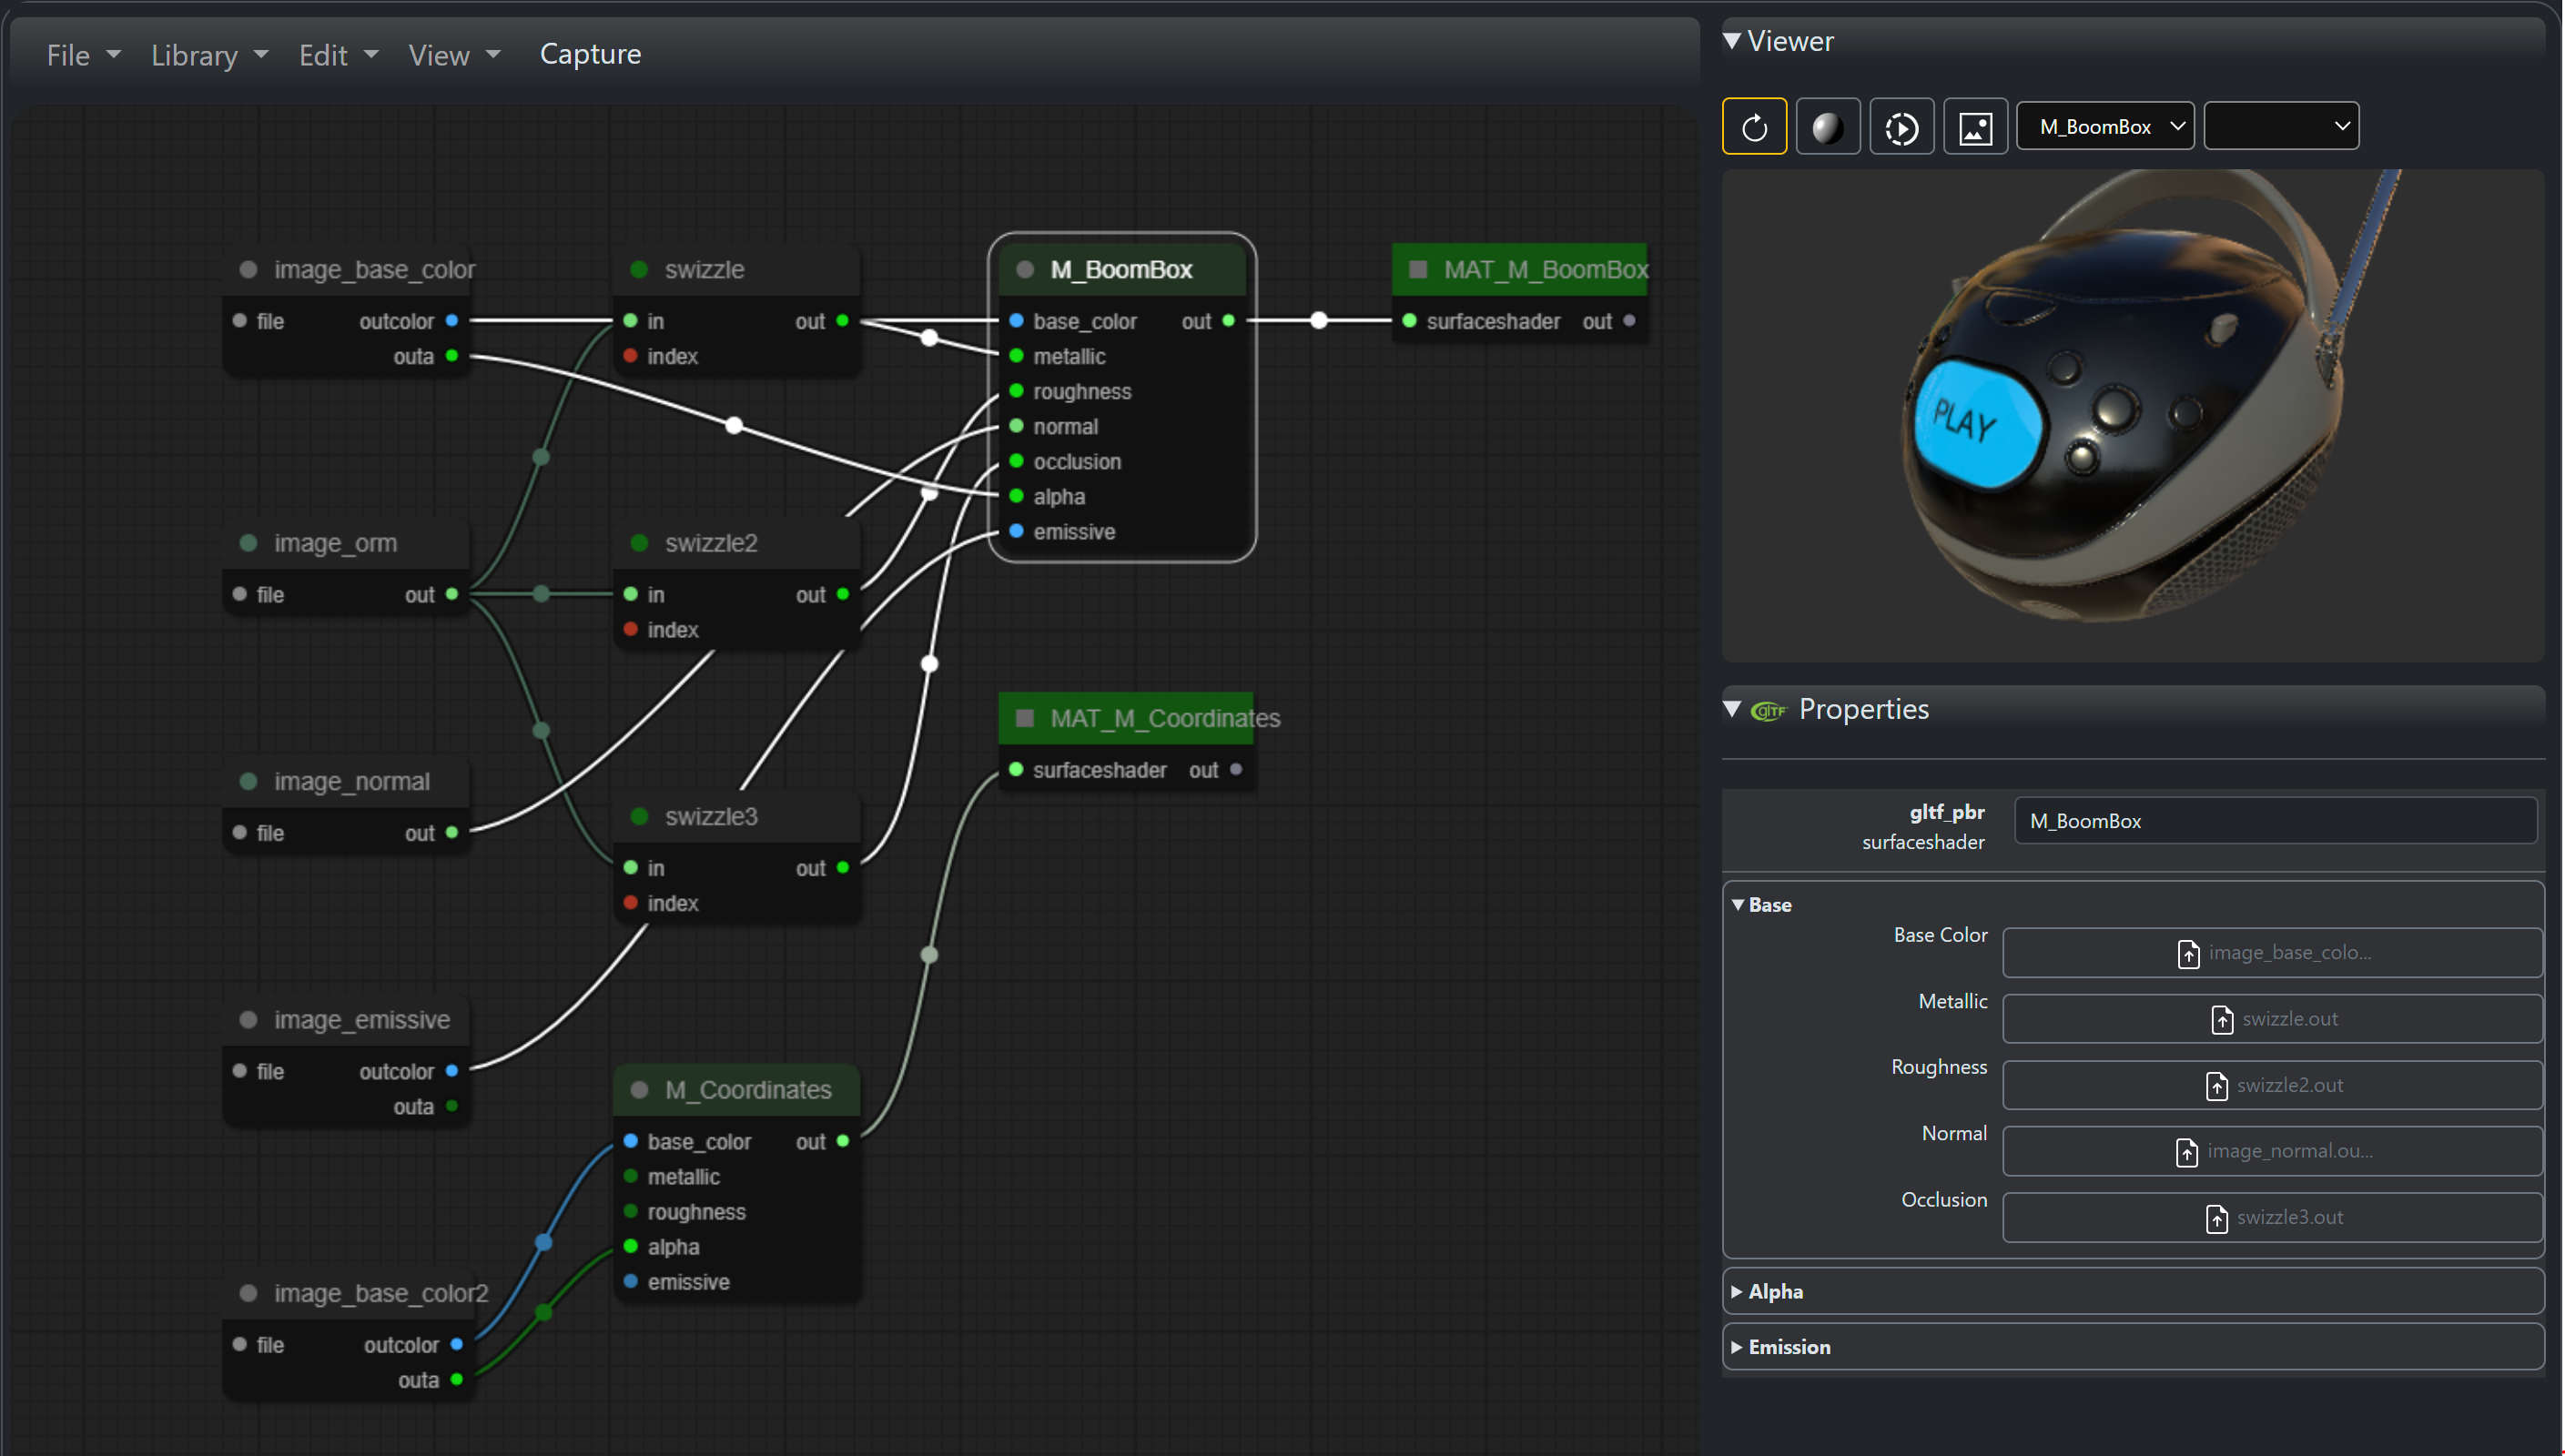This screenshot has height=1456, width=2565.
Task: Toggle the turntable playback icon in Viewer
Action: (x=1902, y=126)
